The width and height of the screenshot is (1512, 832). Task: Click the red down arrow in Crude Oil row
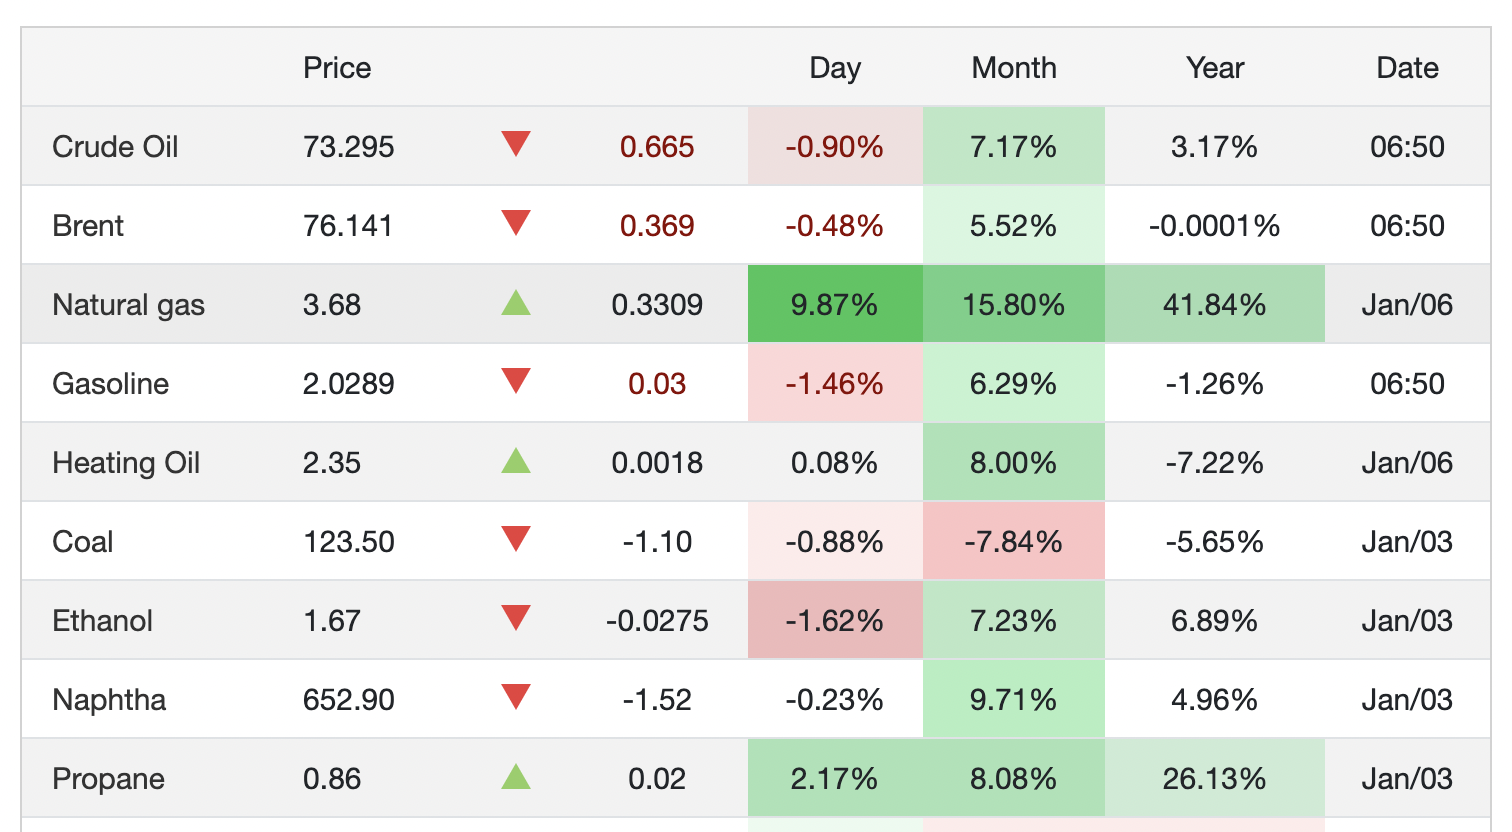click(516, 144)
